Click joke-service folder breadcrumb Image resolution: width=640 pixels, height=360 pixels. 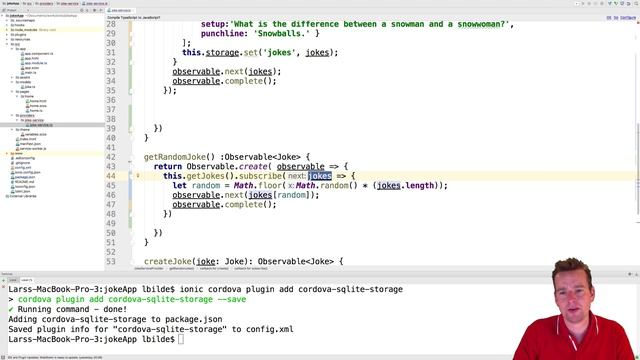[x=67, y=4]
